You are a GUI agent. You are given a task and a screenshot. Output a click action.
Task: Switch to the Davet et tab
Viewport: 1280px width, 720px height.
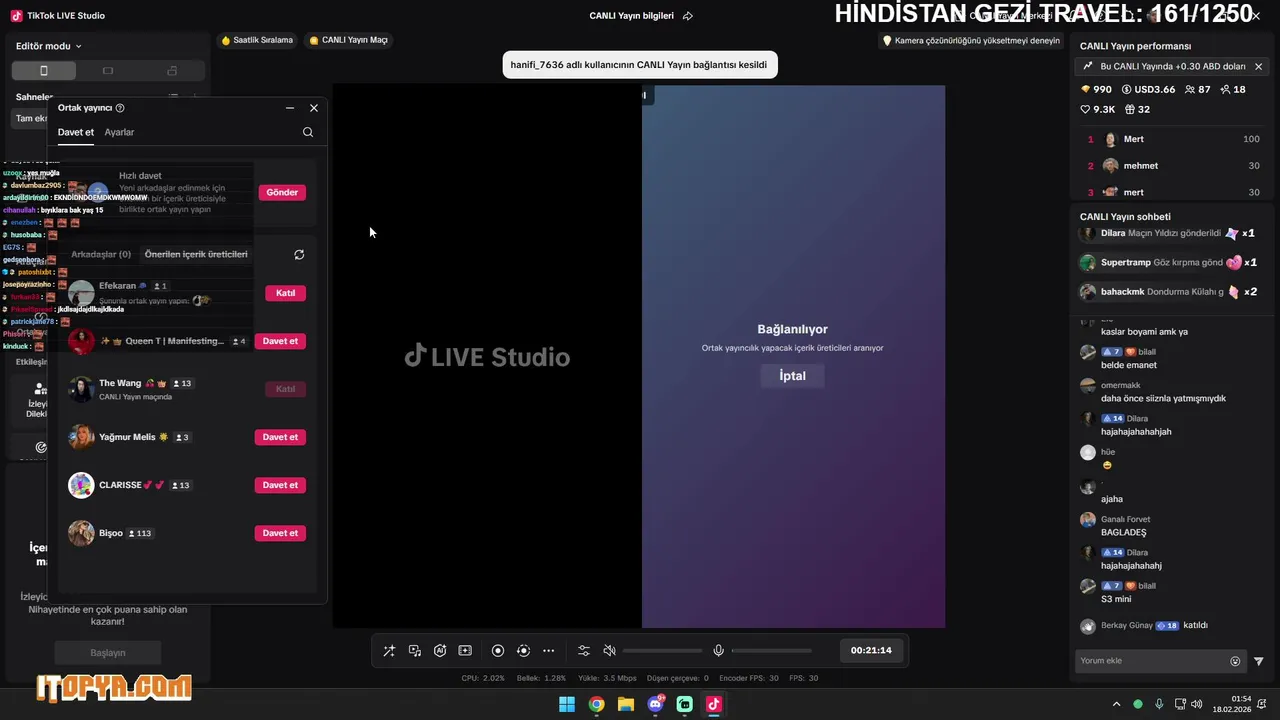click(x=76, y=132)
